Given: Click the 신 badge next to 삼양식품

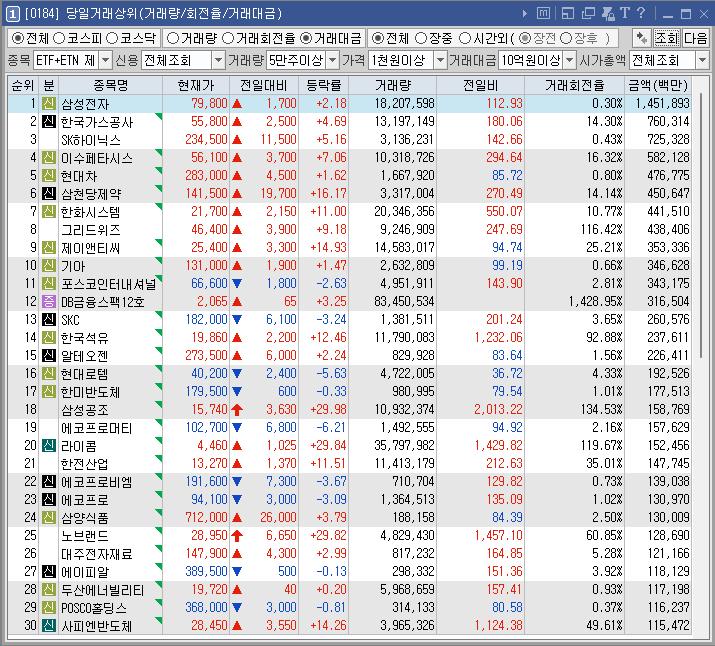Looking at the screenshot, I should (49, 517).
